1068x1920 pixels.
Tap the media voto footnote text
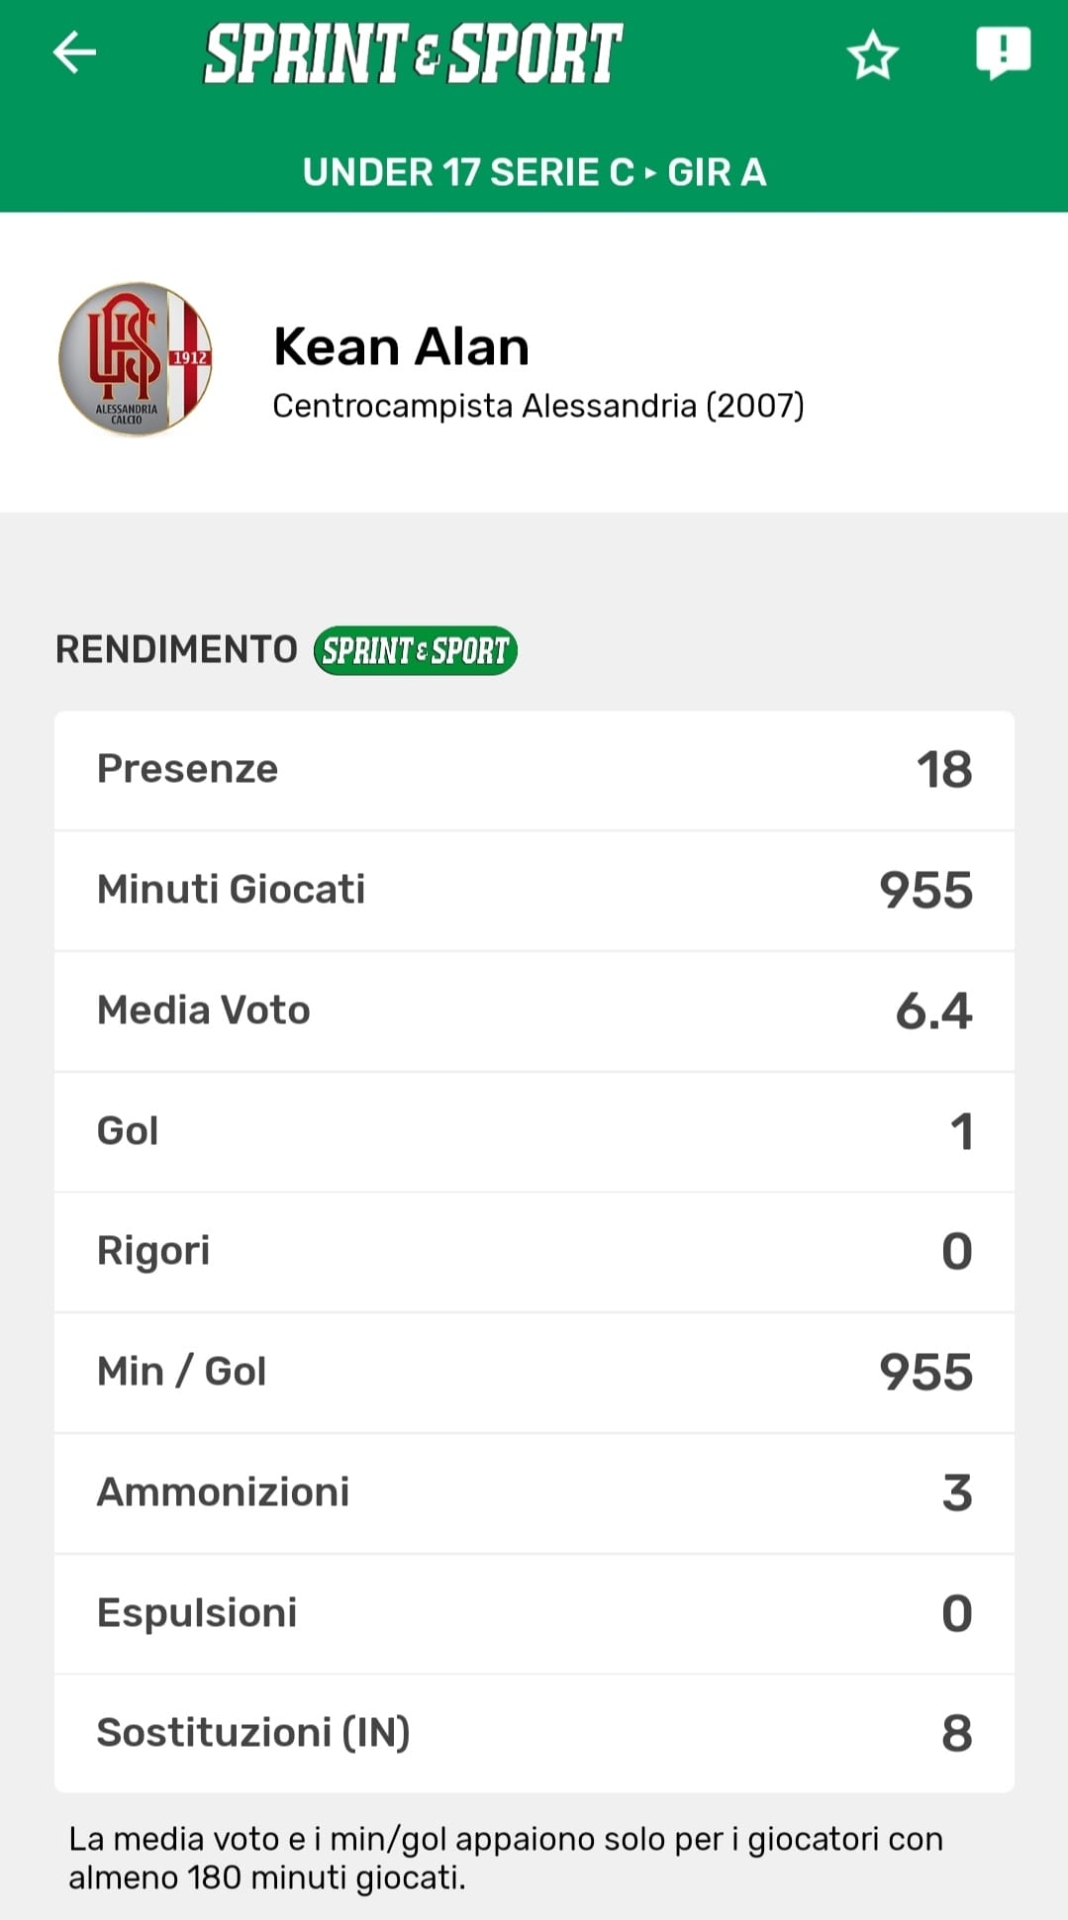click(x=505, y=1858)
